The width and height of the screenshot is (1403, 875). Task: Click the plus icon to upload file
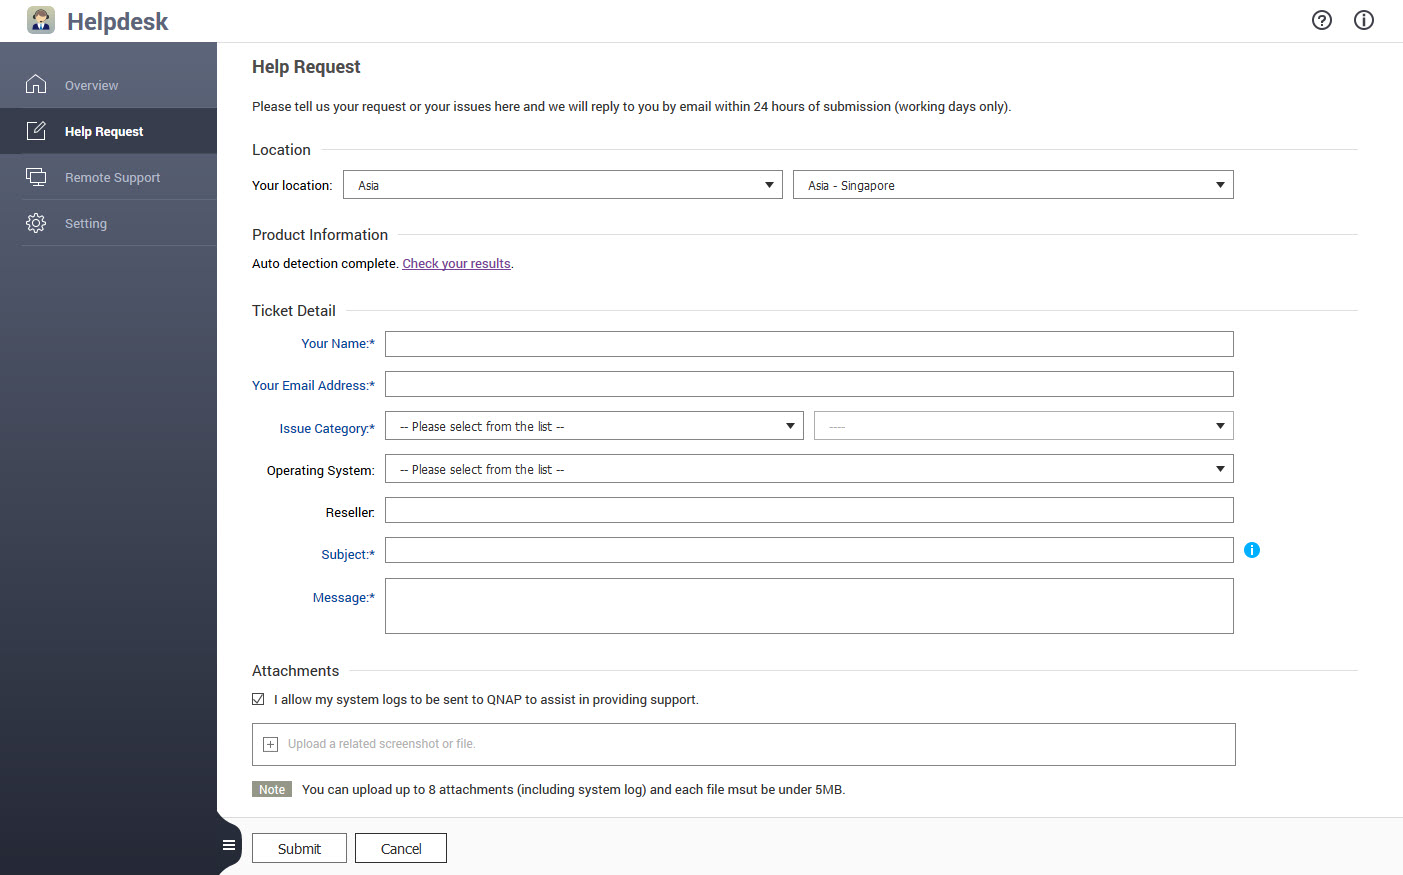coord(270,744)
